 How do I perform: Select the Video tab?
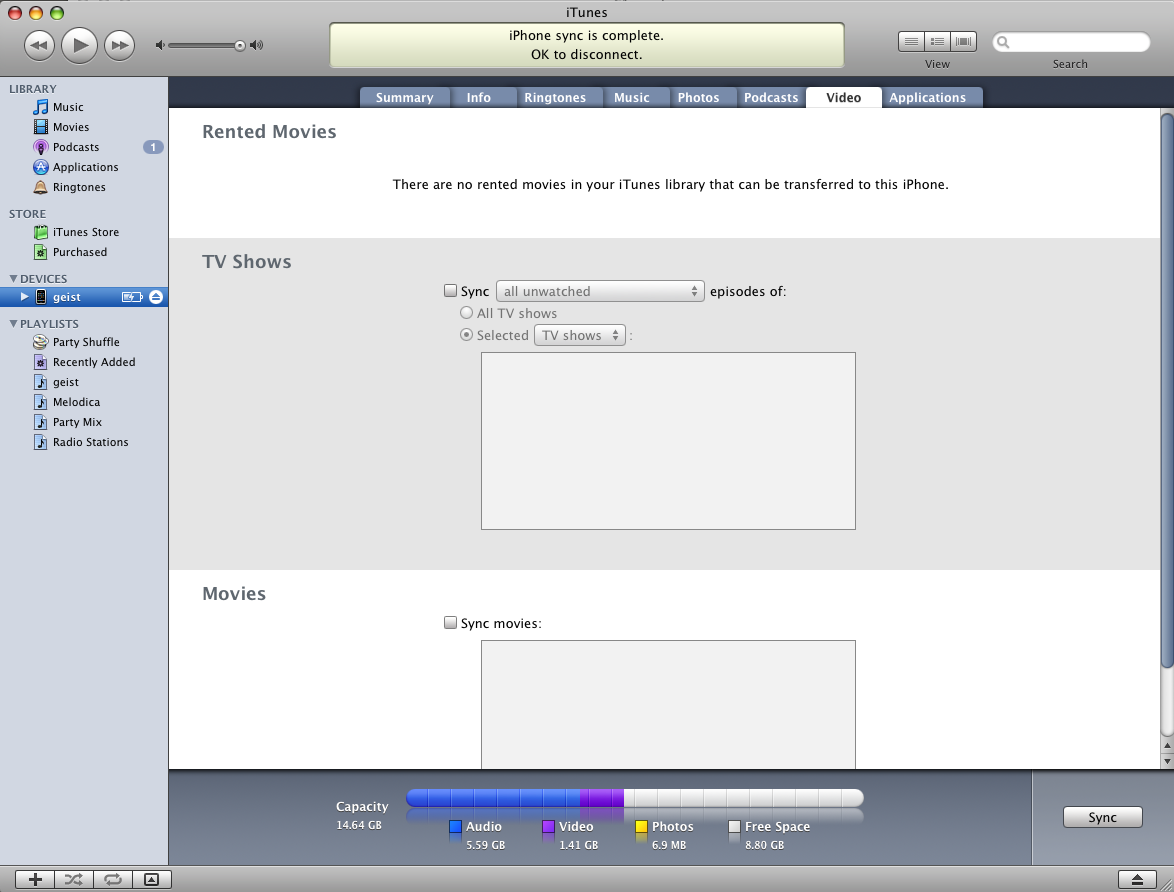(844, 97)
